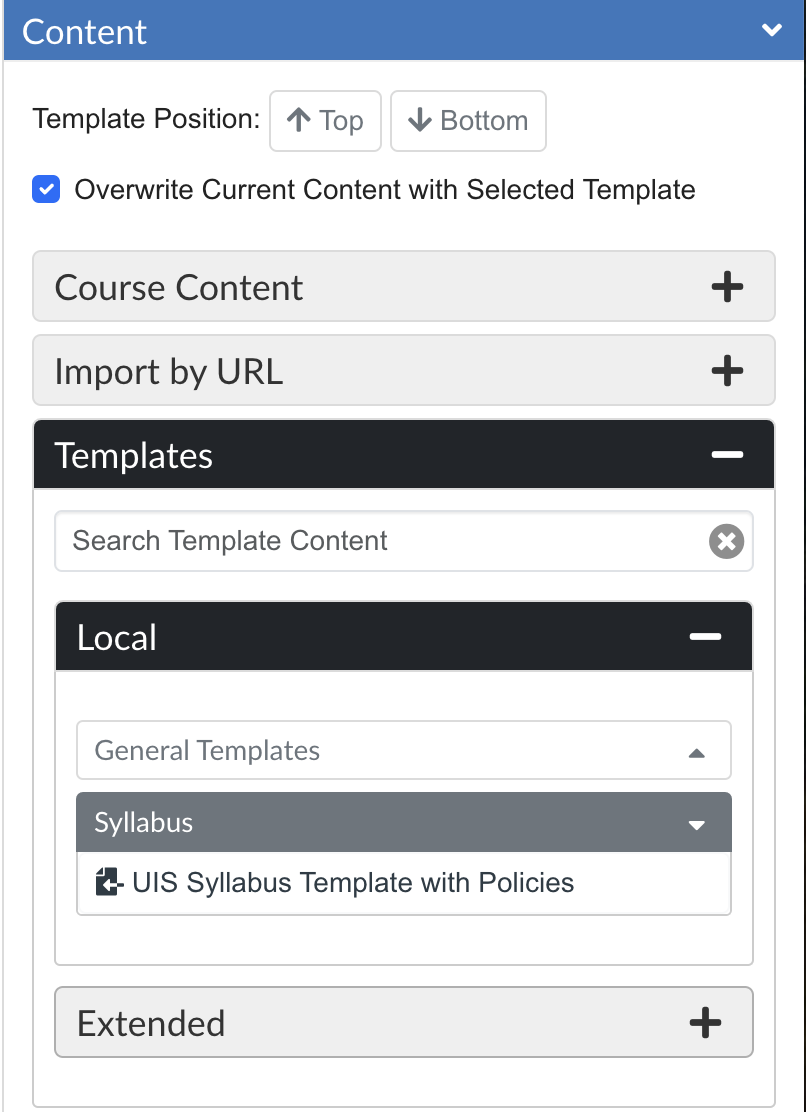
Task: Focus the Search Template Content field
Action: 383,540
